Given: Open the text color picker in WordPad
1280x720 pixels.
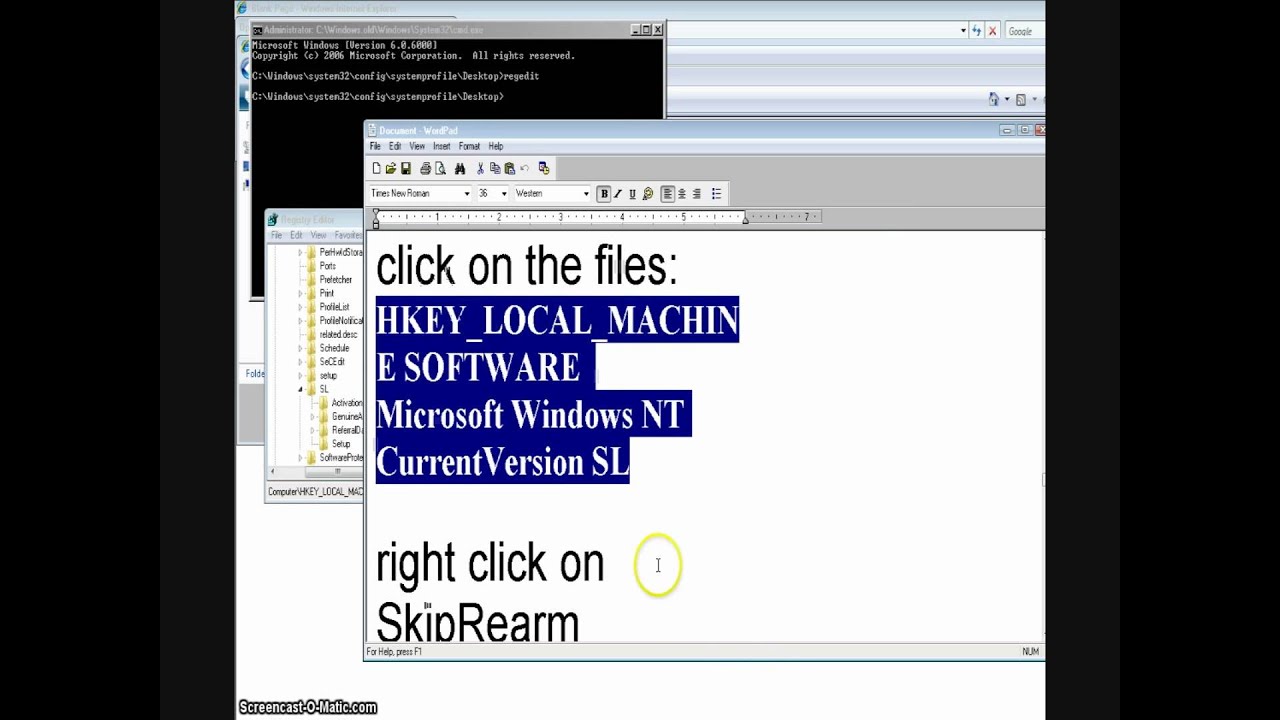Looking at the screenshot, I should (x=647, y=194).
